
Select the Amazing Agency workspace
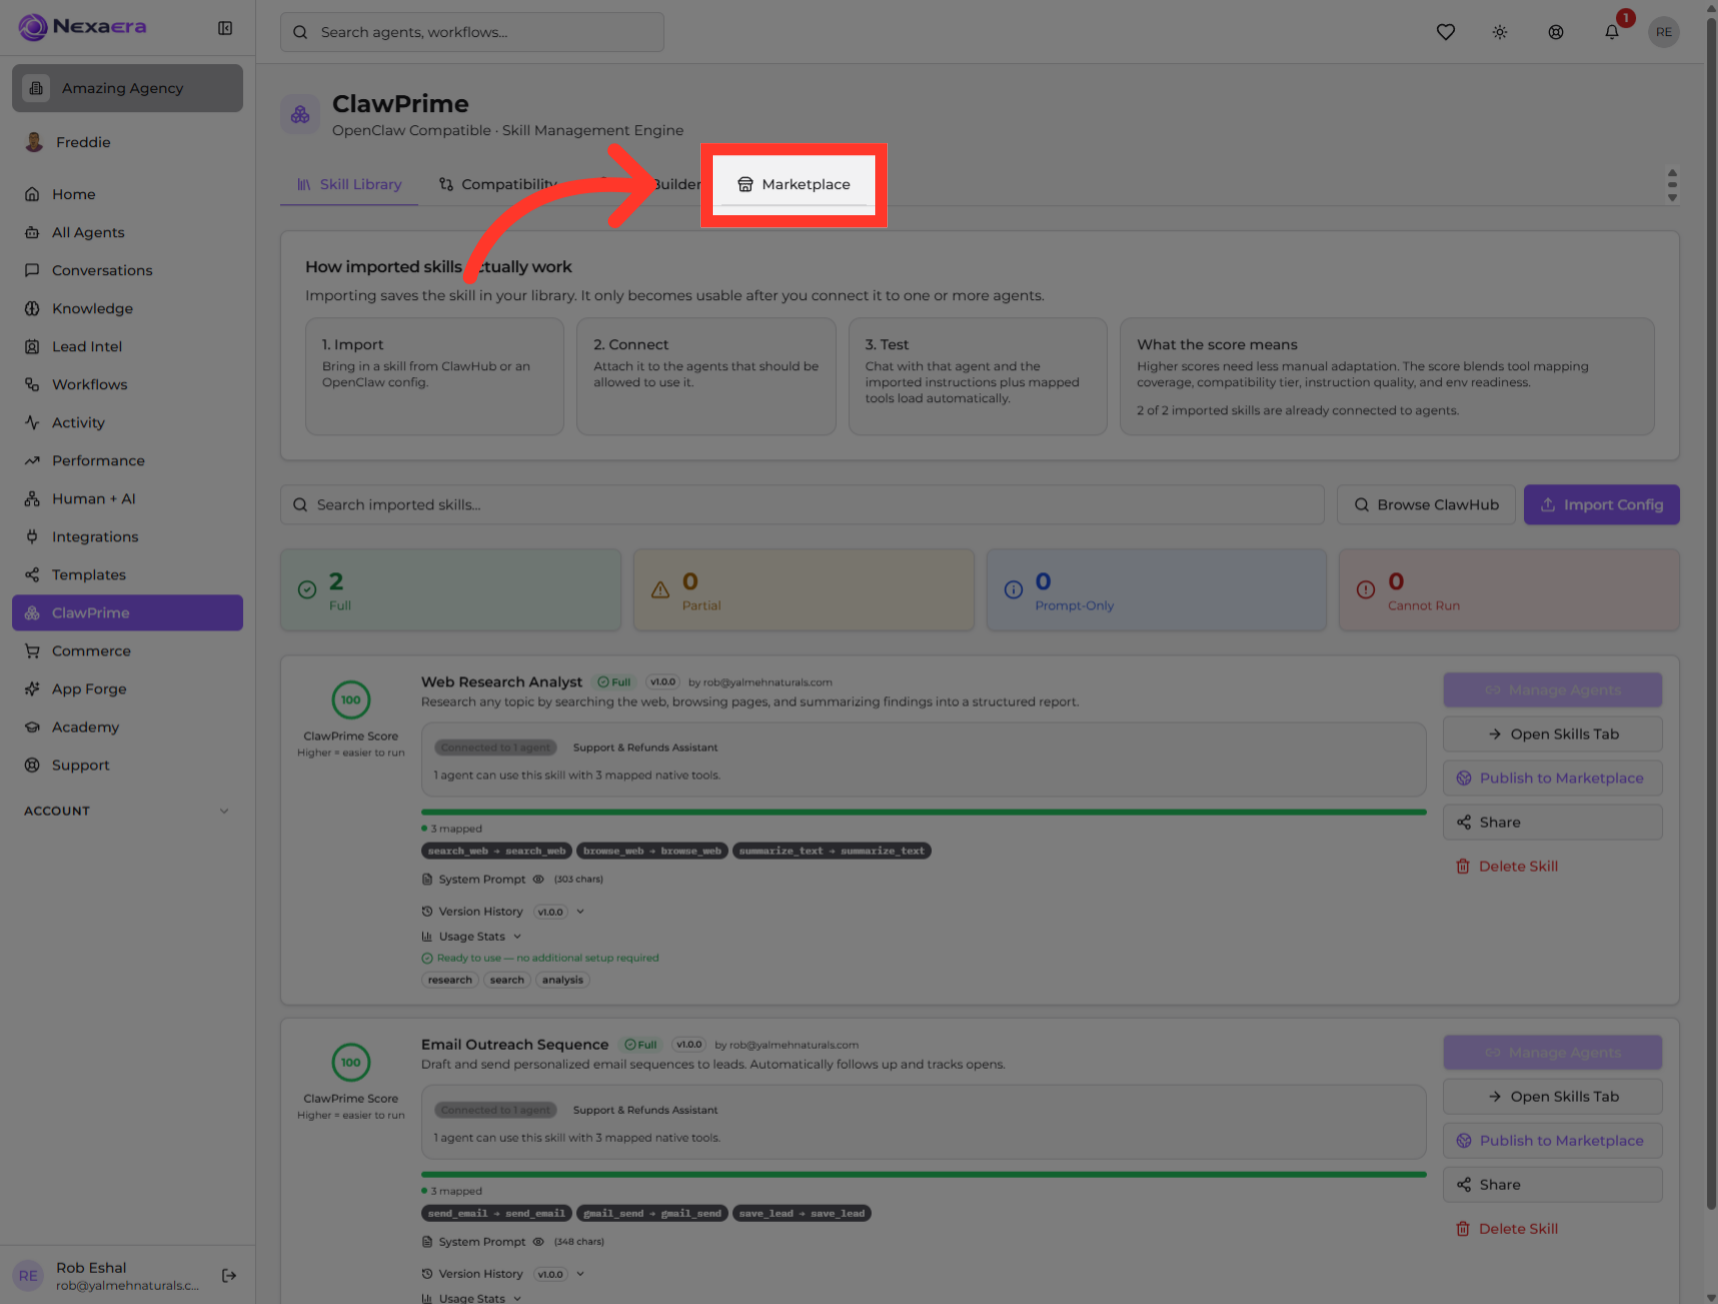pyautogui.click(x=127, y=88)
